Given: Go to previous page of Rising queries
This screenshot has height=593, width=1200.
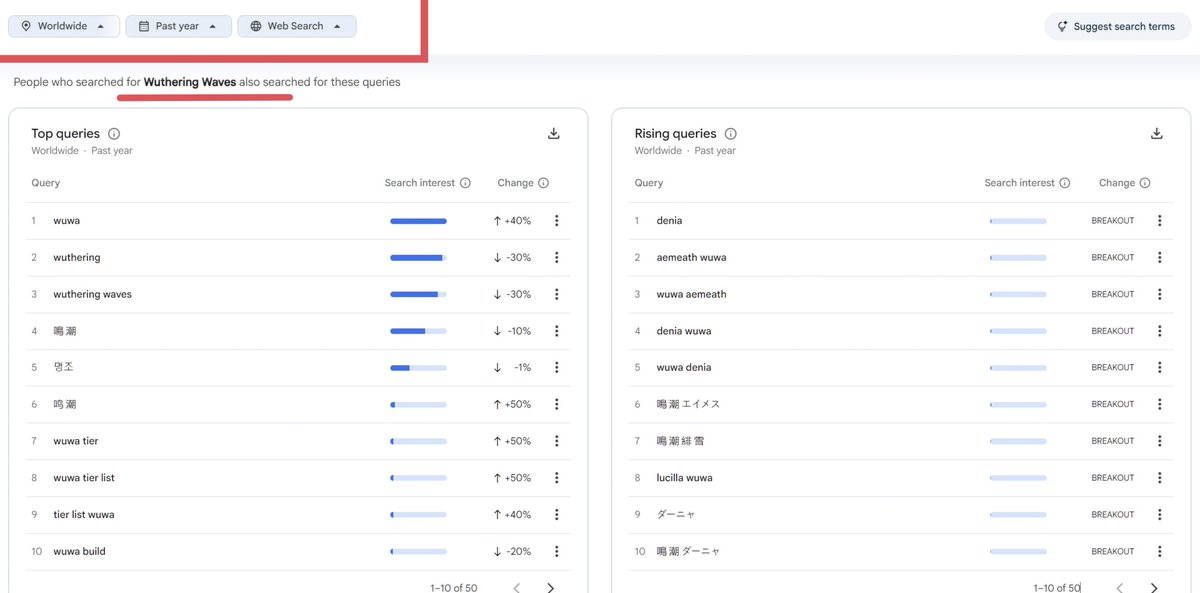Looking at the screenshot, I should pyautogui.click(x=1120, y=588).
